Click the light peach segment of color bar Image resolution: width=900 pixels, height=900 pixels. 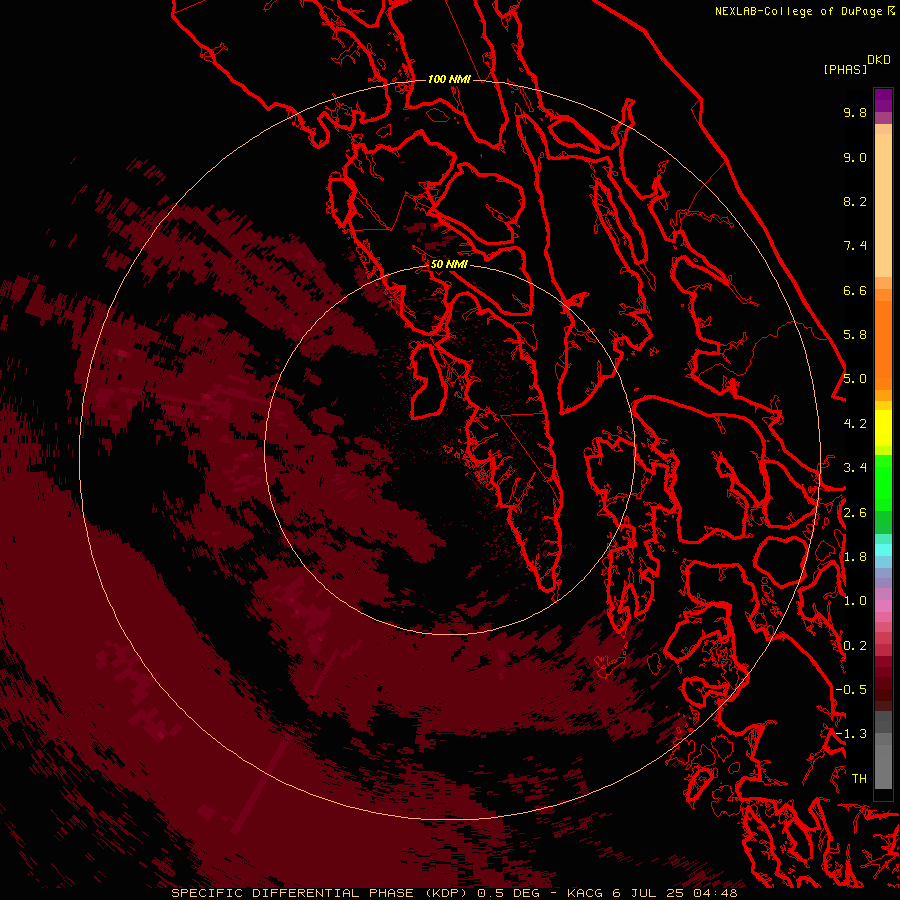883,207
